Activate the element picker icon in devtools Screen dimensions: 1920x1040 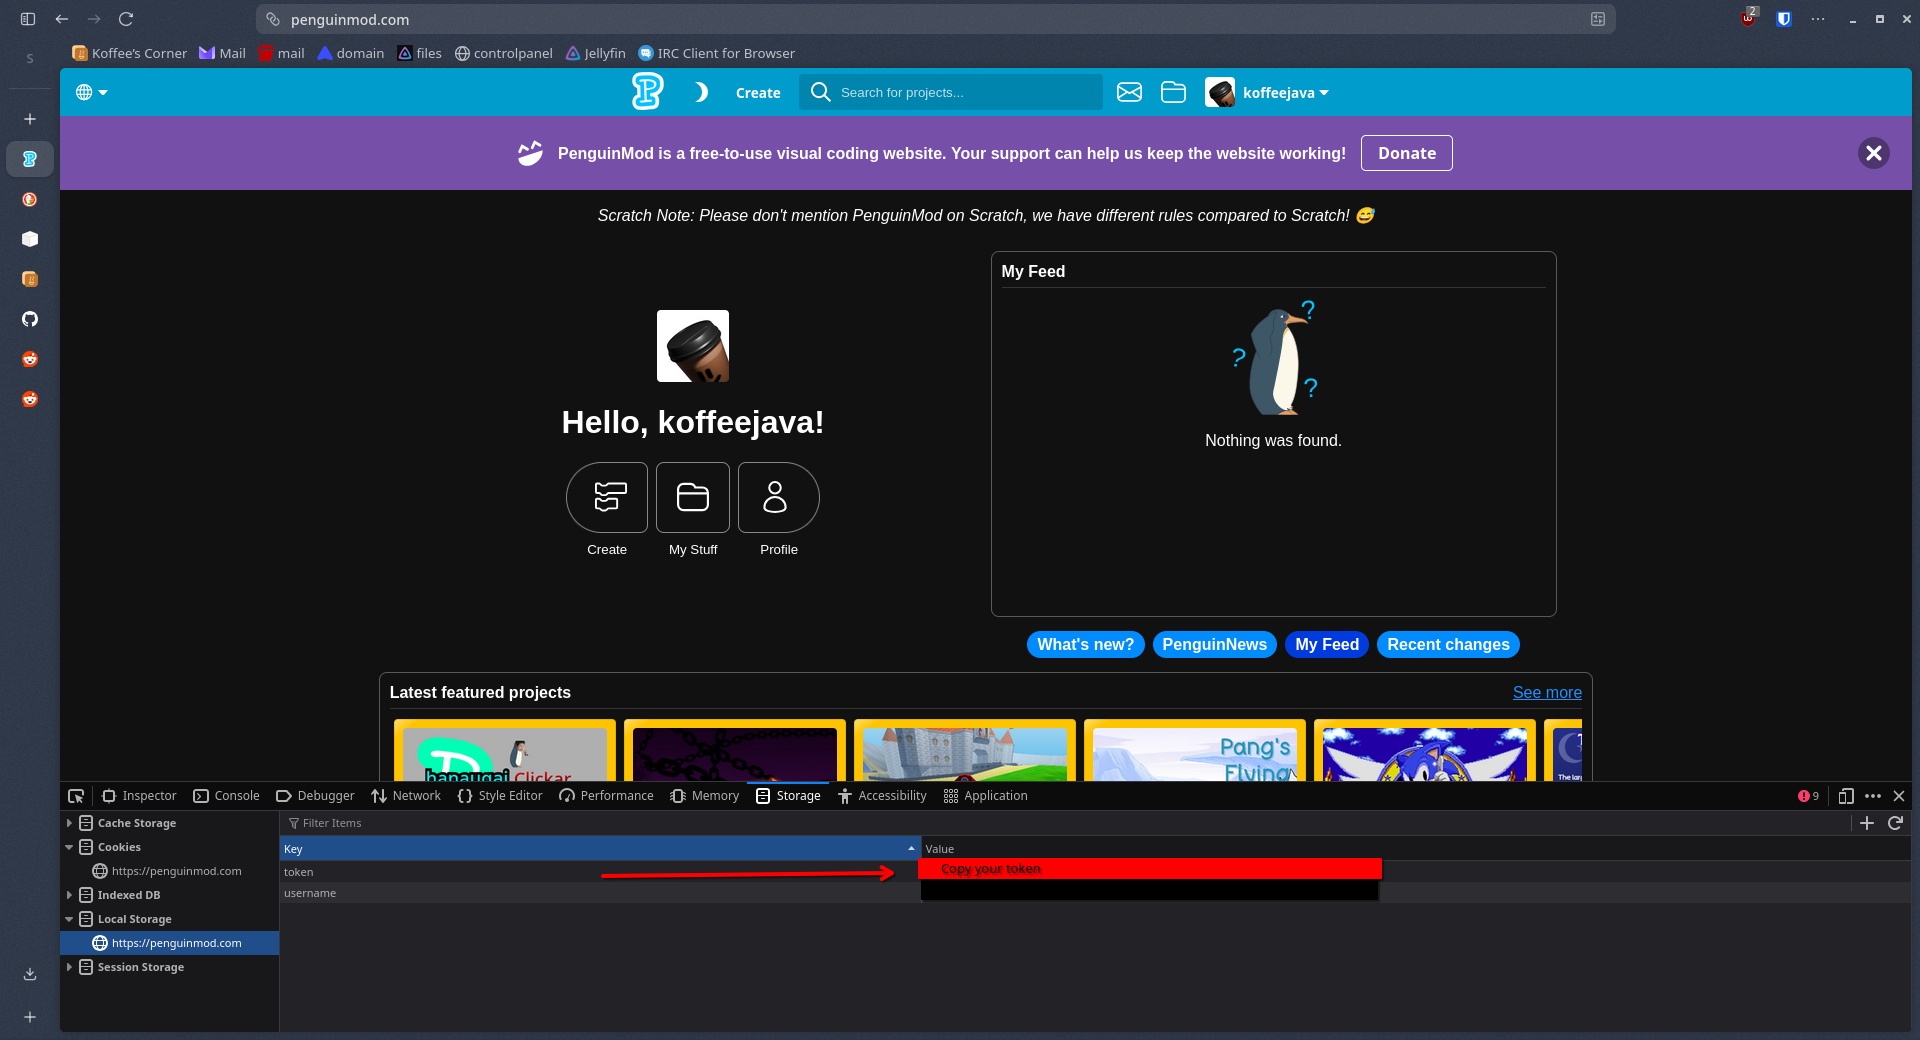(x=76, y=796)
